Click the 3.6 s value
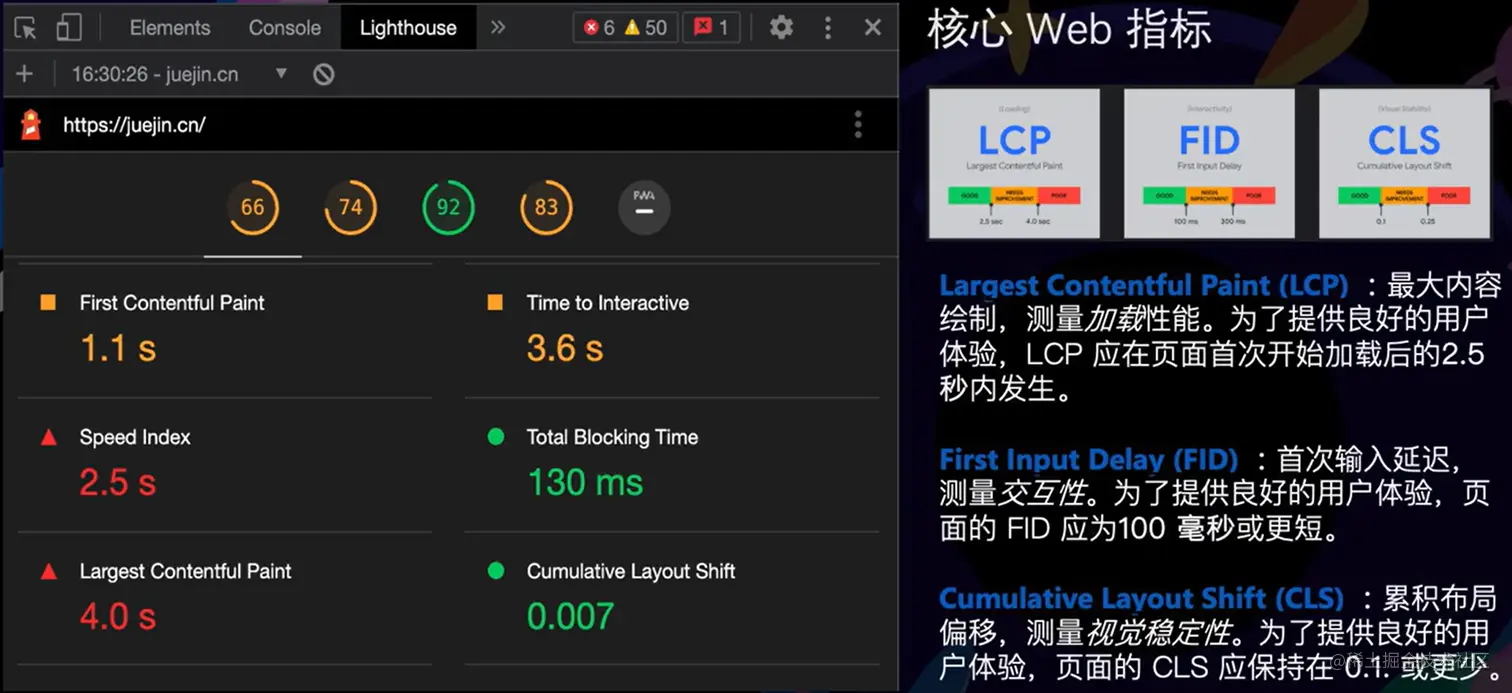The width and height of the screenshot is (1512, 693). click(565, 348)
